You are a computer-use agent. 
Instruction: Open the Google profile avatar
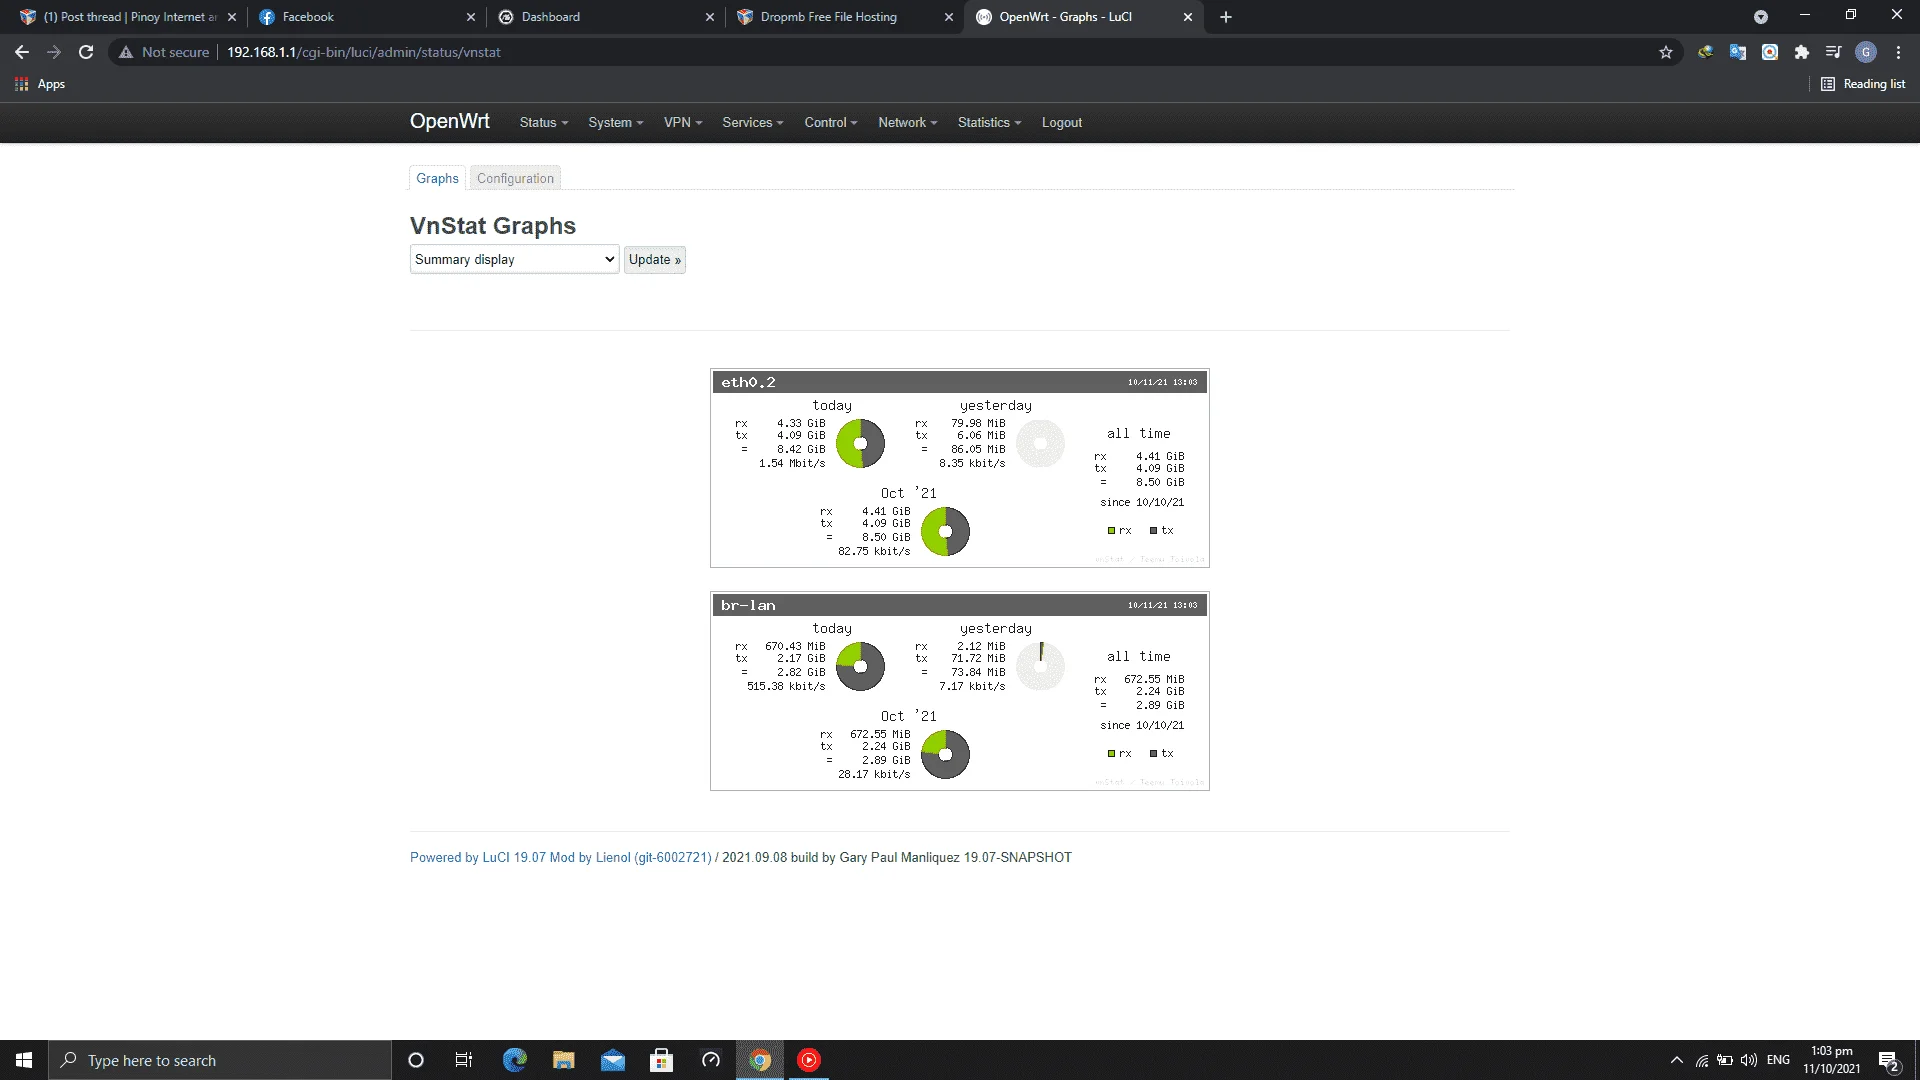point(1866,52)
